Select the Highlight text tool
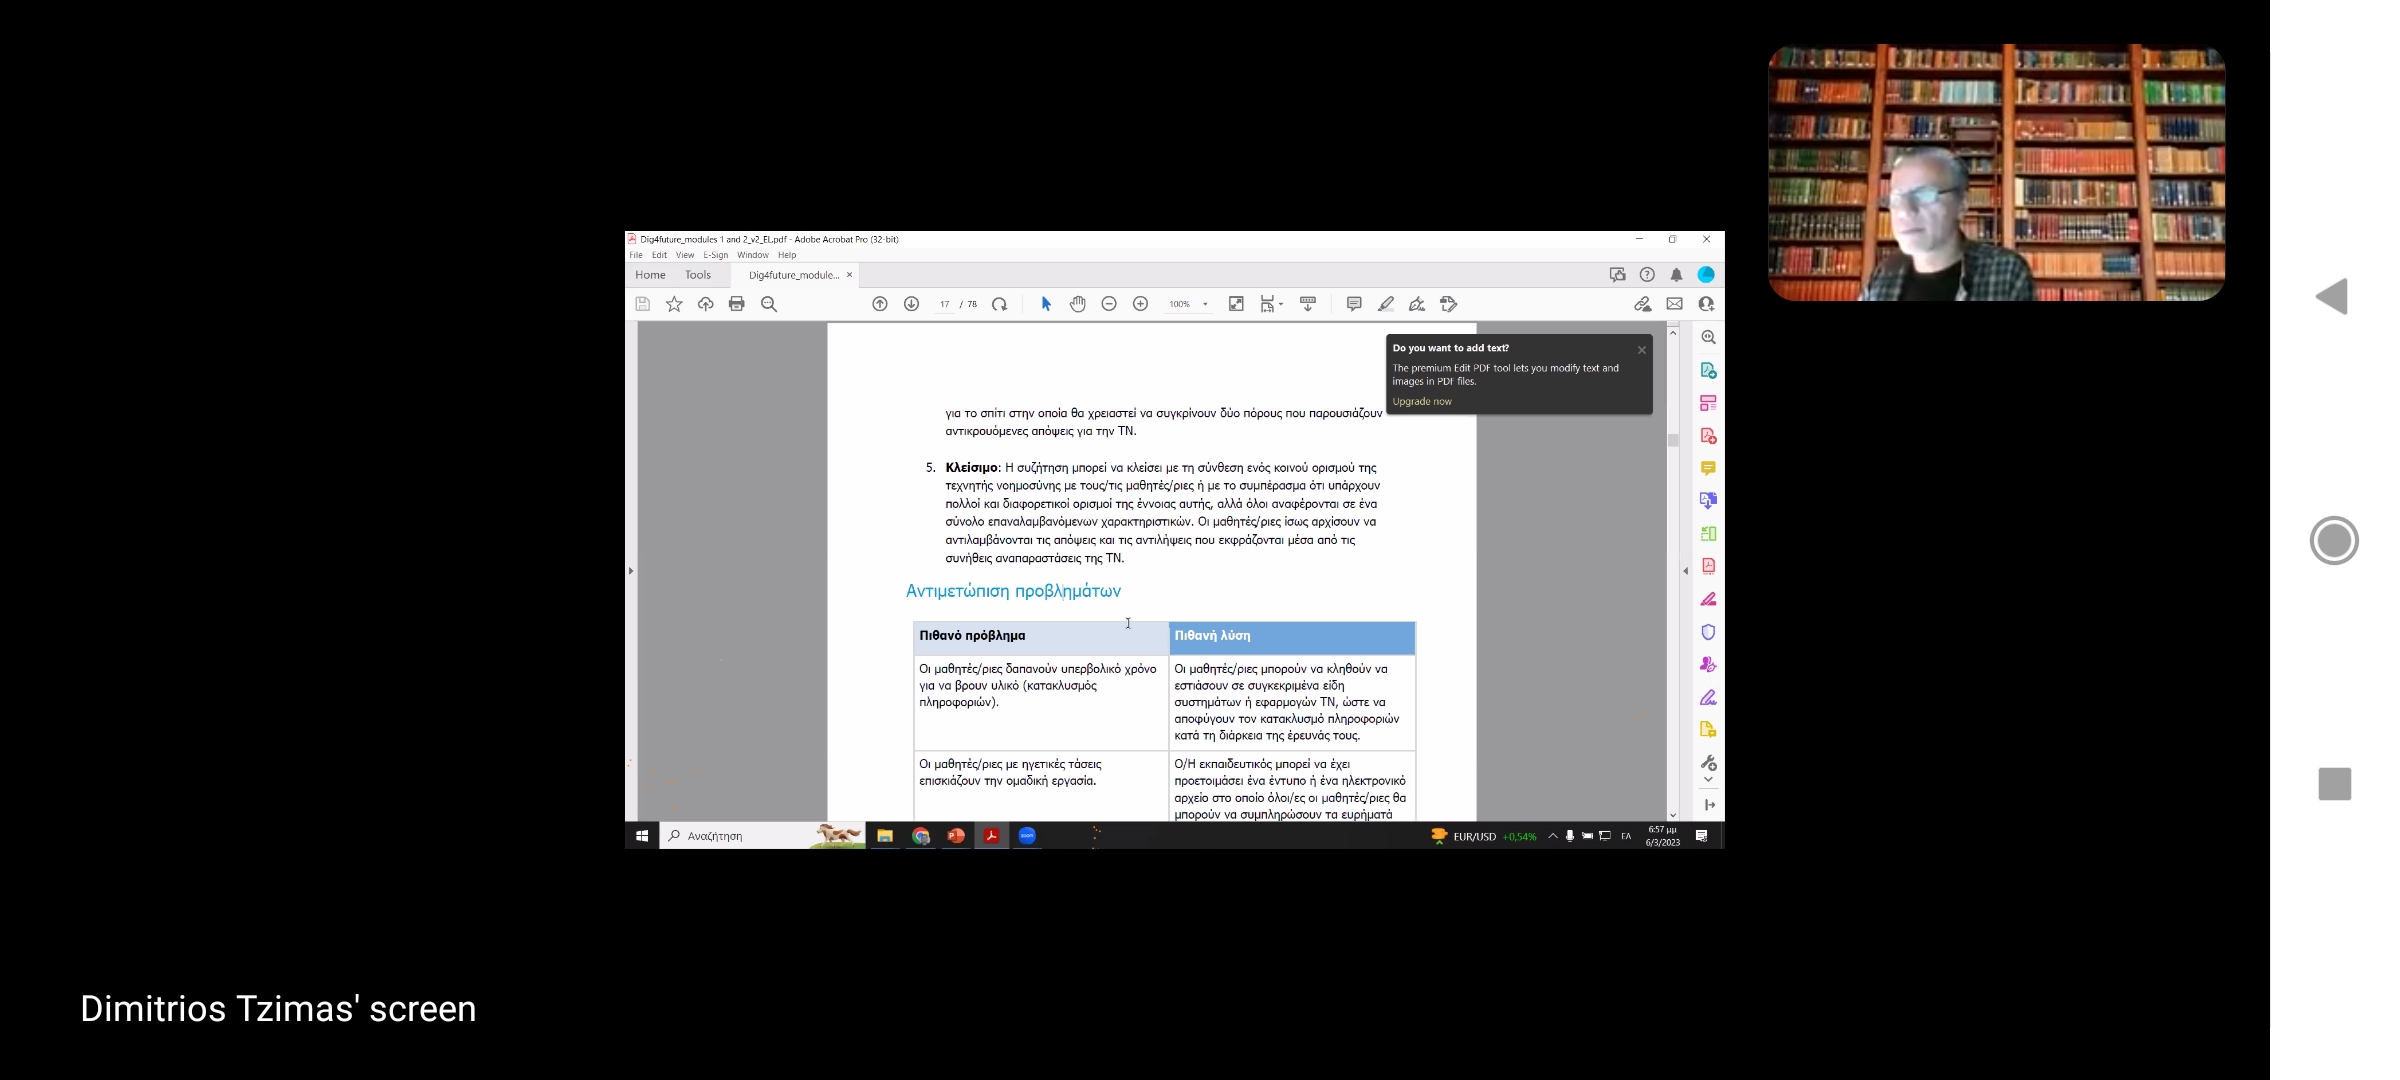Image resolution: width=2400 pixels, height=1080 pixels. point(1386,304)
